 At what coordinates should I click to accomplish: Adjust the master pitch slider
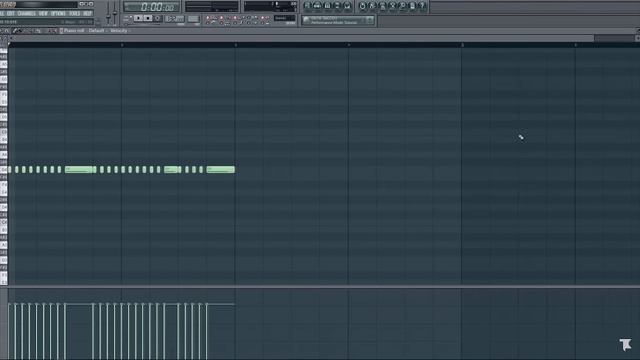115,13
